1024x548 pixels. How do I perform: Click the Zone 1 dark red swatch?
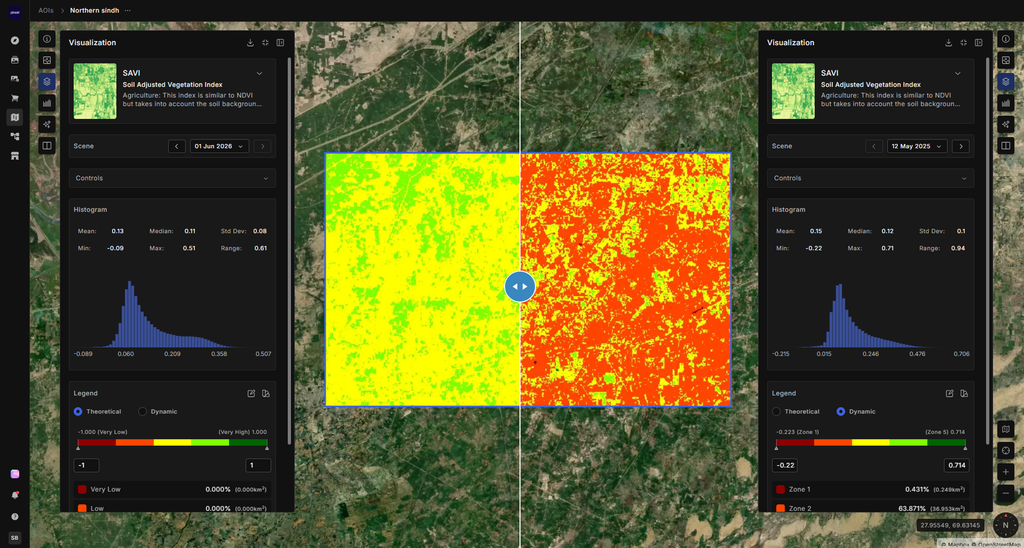[780, 489]
